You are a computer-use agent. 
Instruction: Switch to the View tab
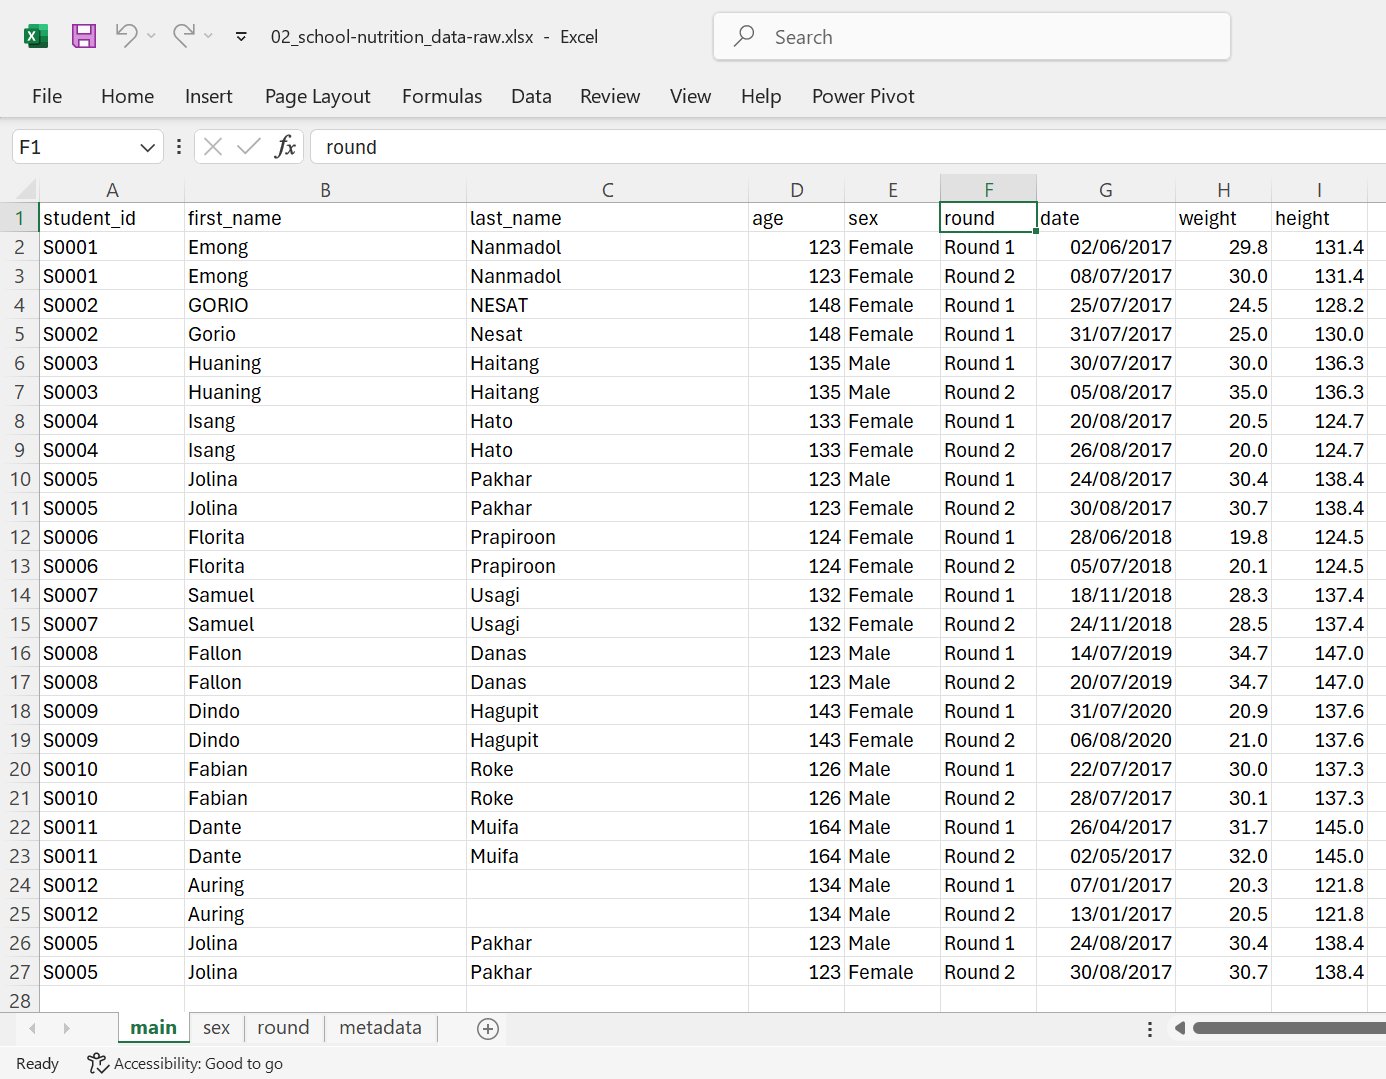[x=690, y=96]
